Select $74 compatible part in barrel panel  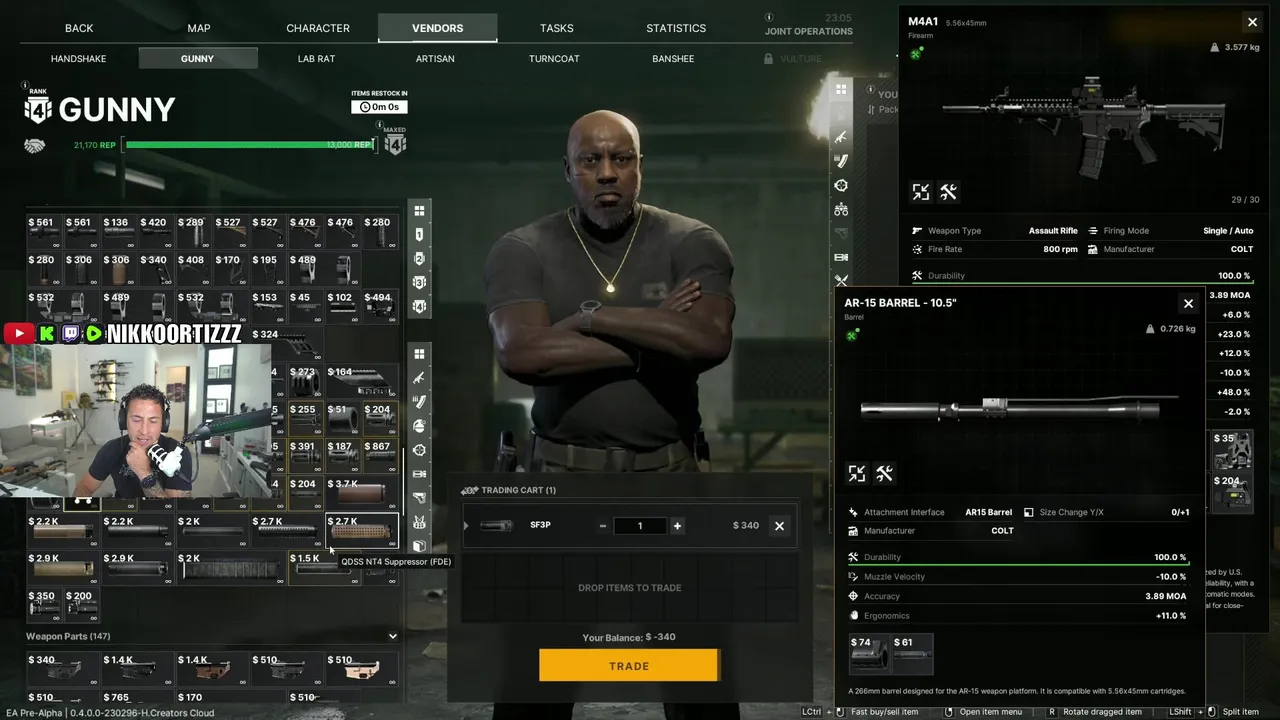[867, 654]
